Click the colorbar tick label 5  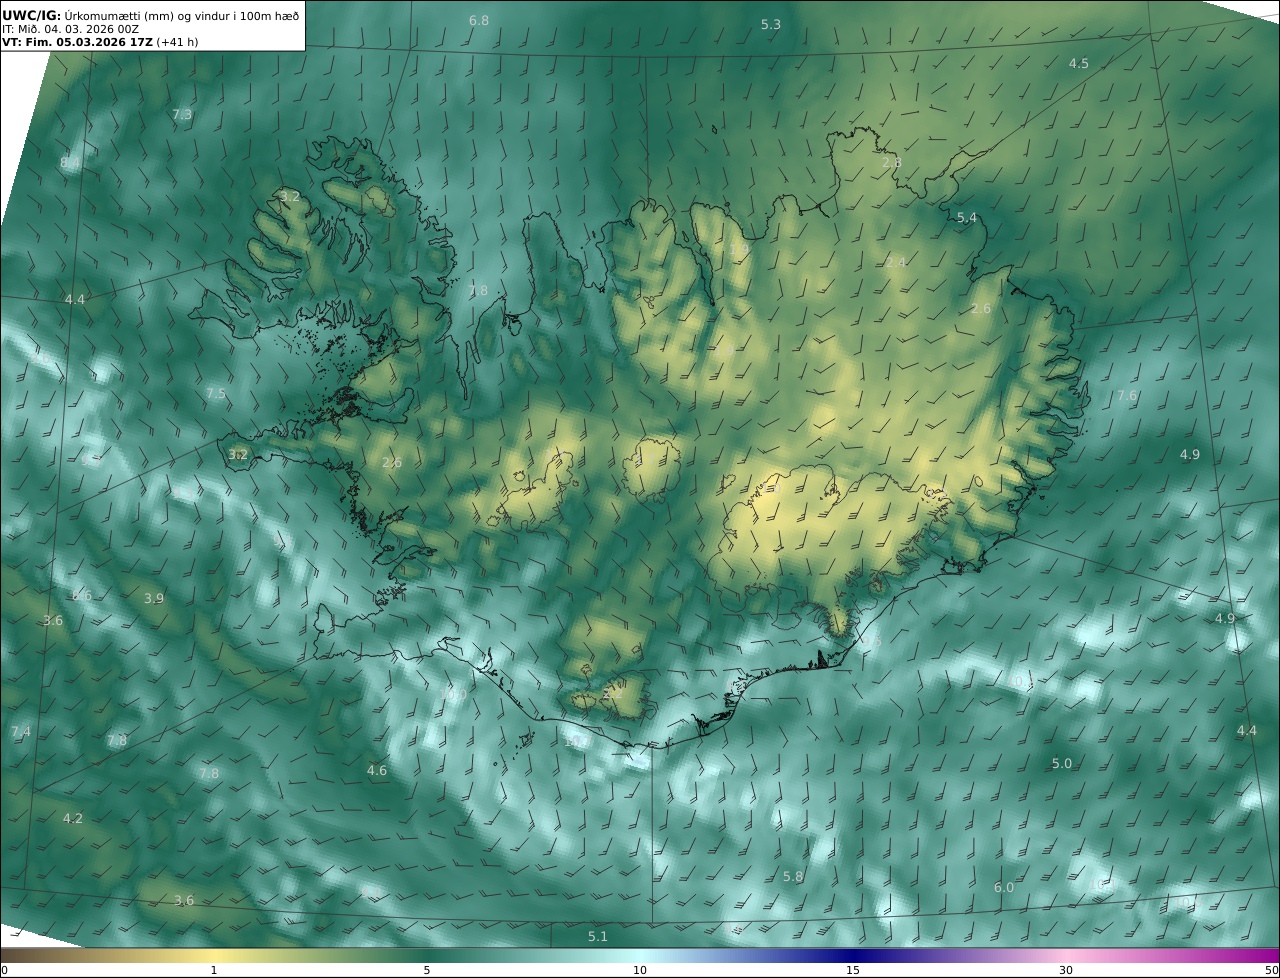[x=427, y=970]
